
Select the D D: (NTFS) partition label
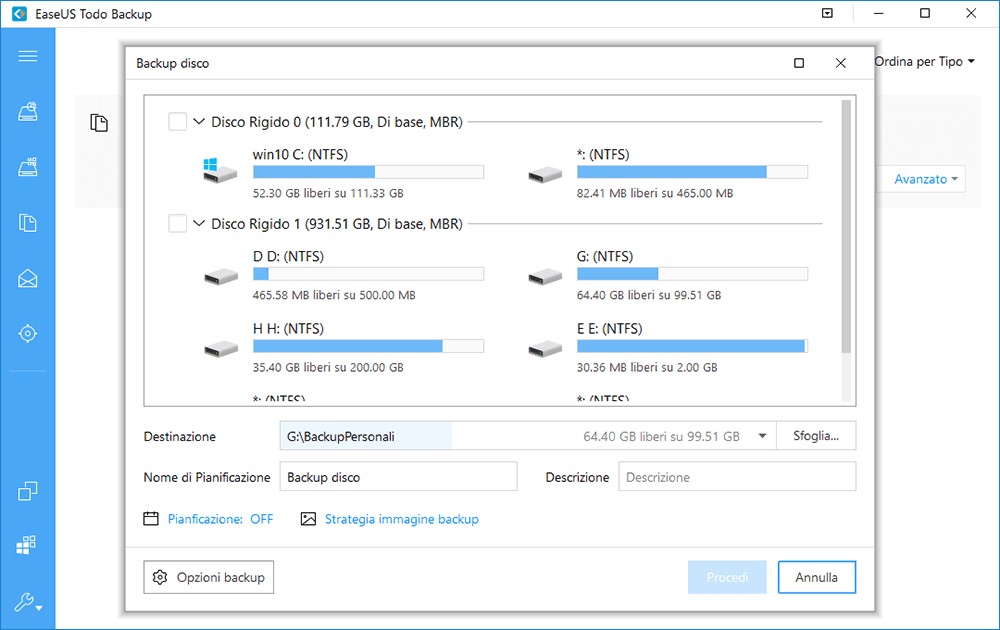pos(288,256)
